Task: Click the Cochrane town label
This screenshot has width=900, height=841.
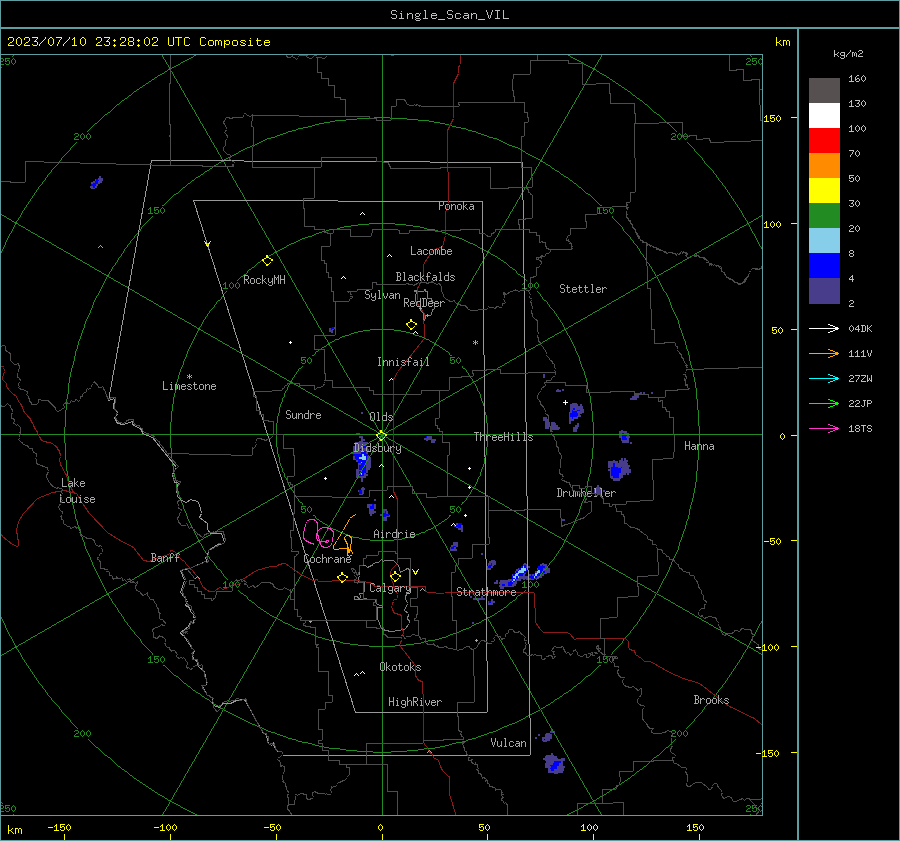Action: (327, 559)
